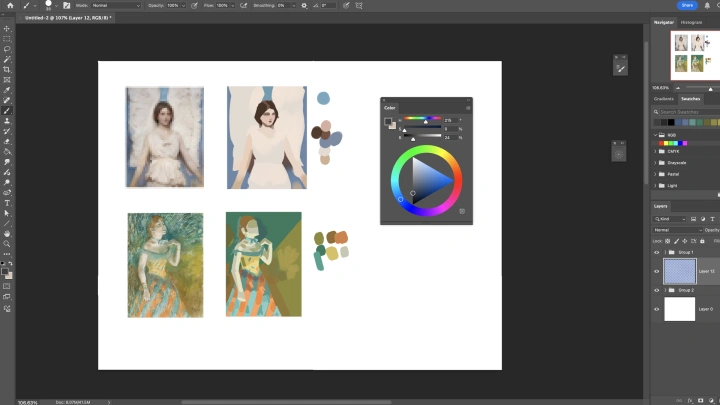
Task: Select the Path Selection tool
Action: [x=7, y=214]
